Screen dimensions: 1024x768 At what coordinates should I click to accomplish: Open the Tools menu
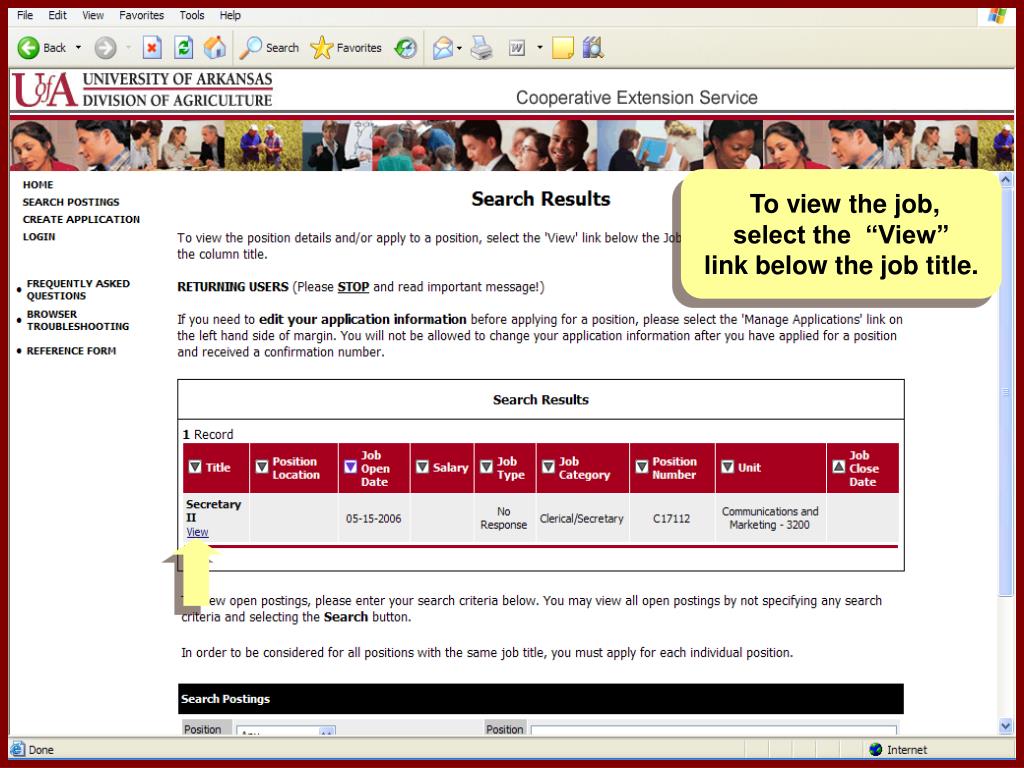[x=192, y=15]
